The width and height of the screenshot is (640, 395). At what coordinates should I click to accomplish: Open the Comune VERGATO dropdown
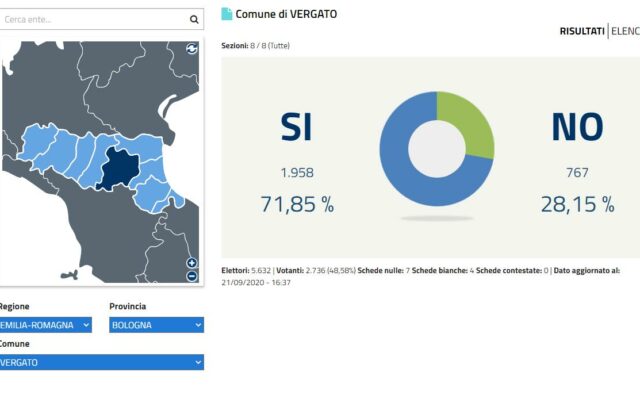click(102, 362)
